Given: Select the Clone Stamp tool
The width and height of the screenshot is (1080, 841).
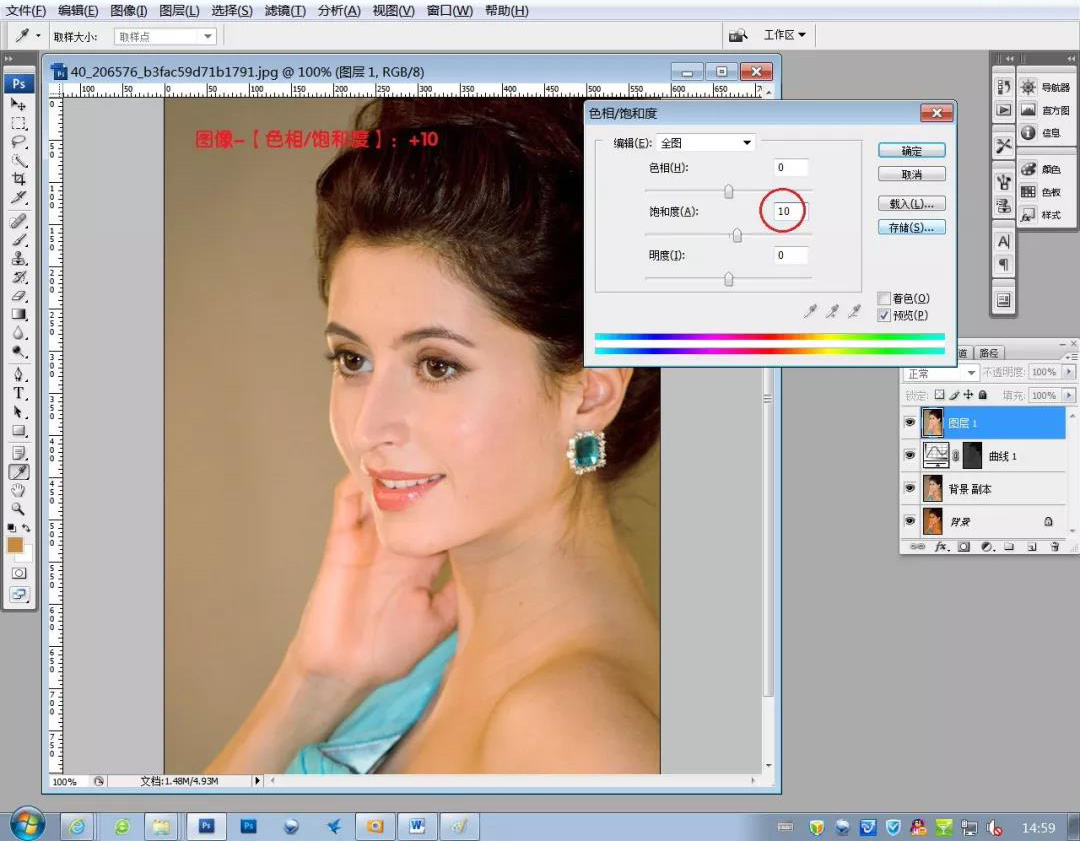Looking at the screenshot, I should coord(19,258).
